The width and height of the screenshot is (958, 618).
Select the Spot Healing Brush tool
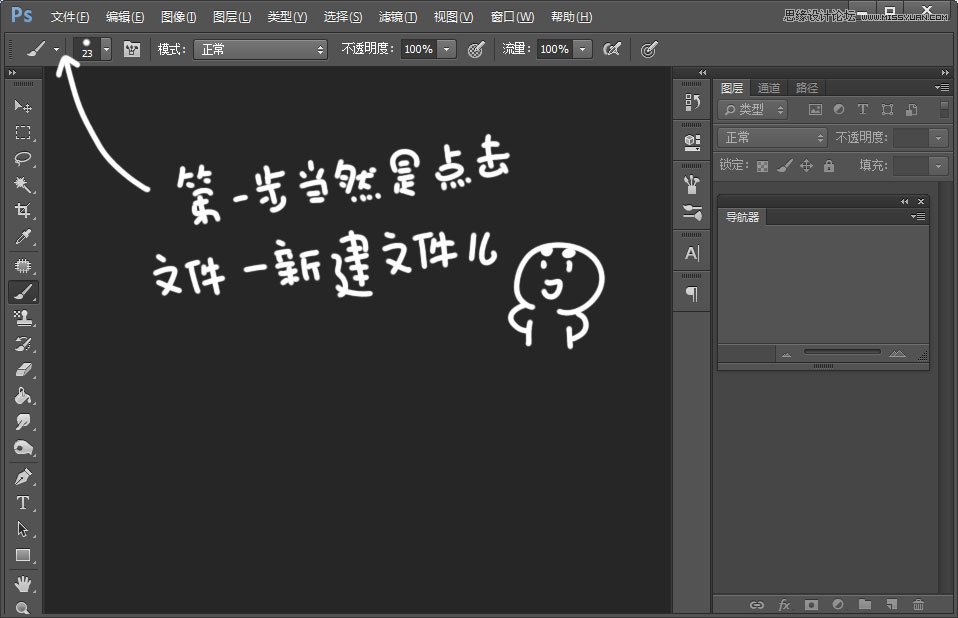click(23, 266)
